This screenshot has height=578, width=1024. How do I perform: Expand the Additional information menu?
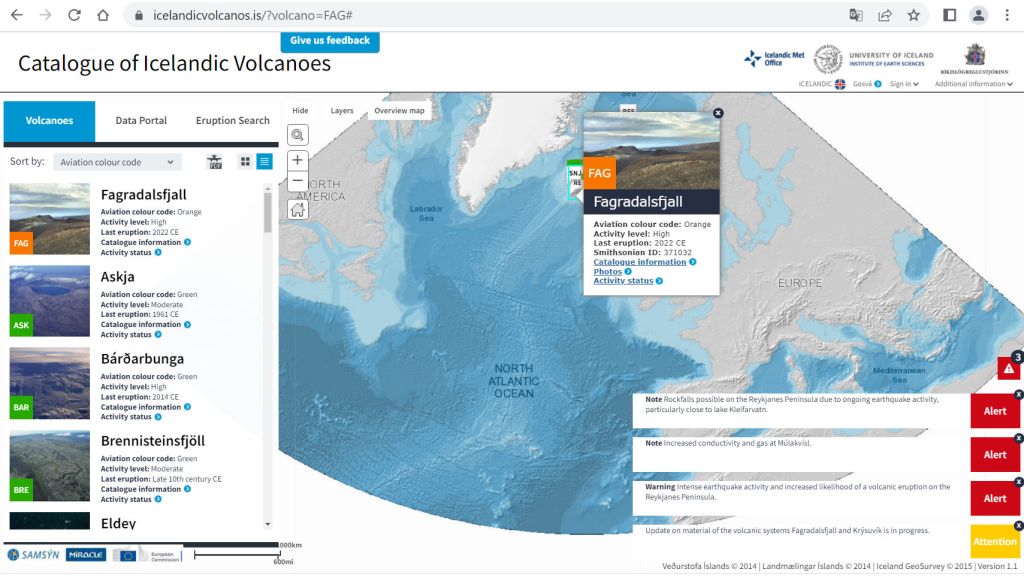(974, 84)
